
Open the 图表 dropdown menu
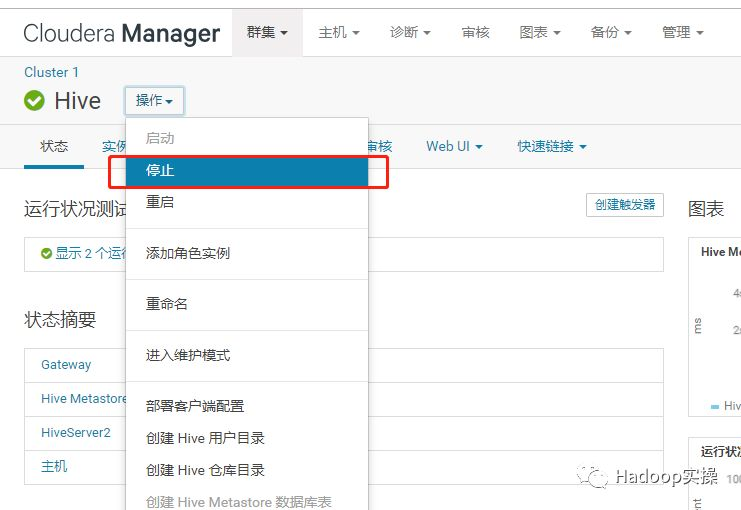click(540, 33)
